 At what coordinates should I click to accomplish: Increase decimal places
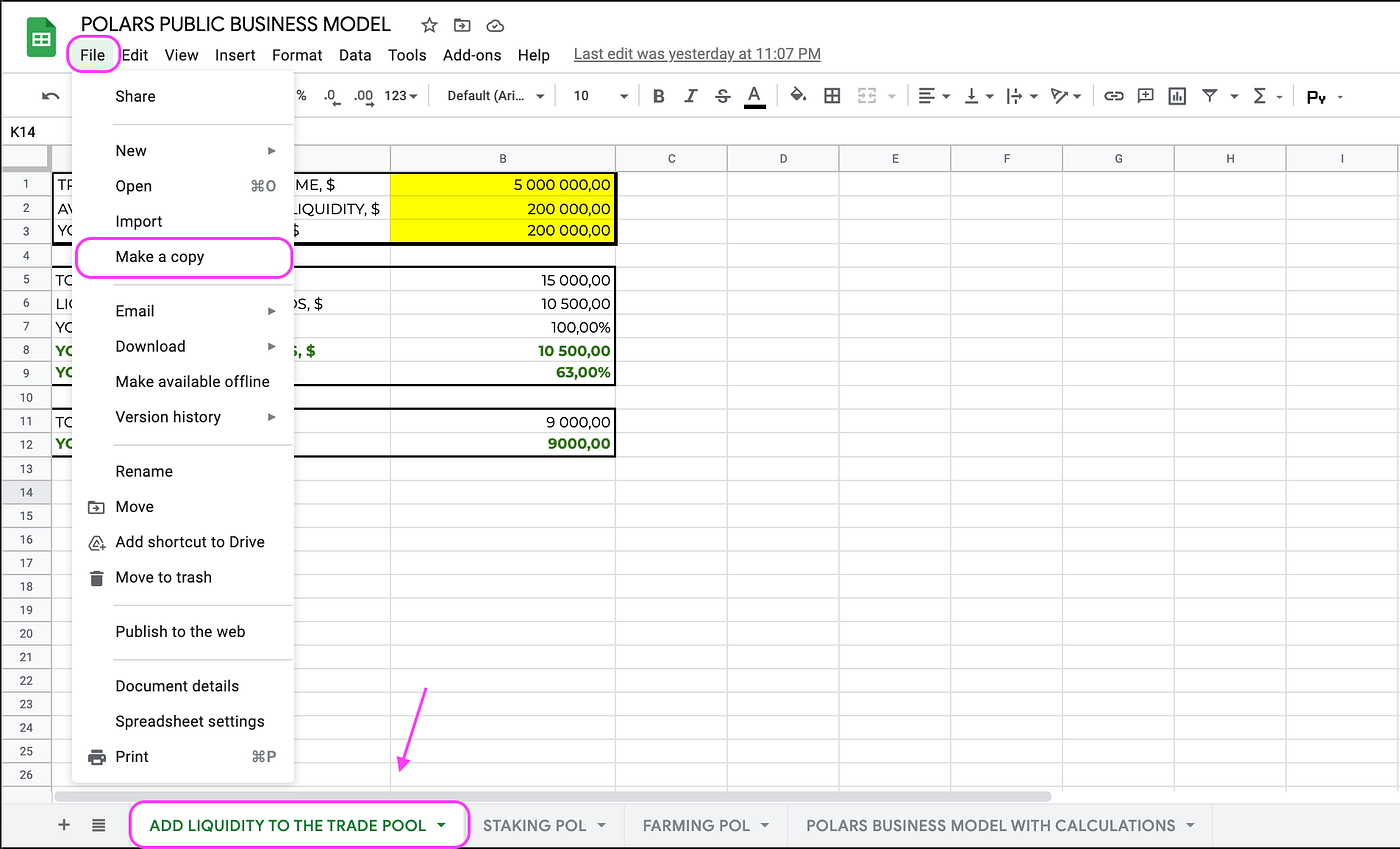point(364,96)
